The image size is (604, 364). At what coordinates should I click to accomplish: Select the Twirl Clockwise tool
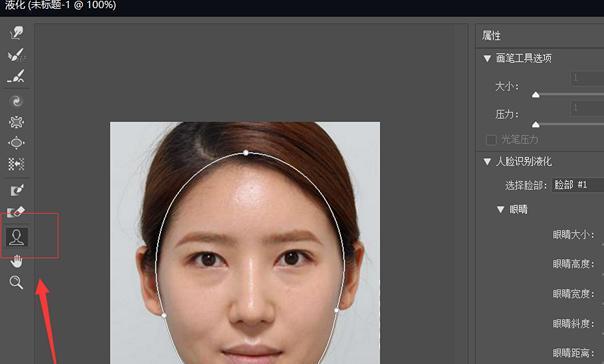tap(16, 101)
